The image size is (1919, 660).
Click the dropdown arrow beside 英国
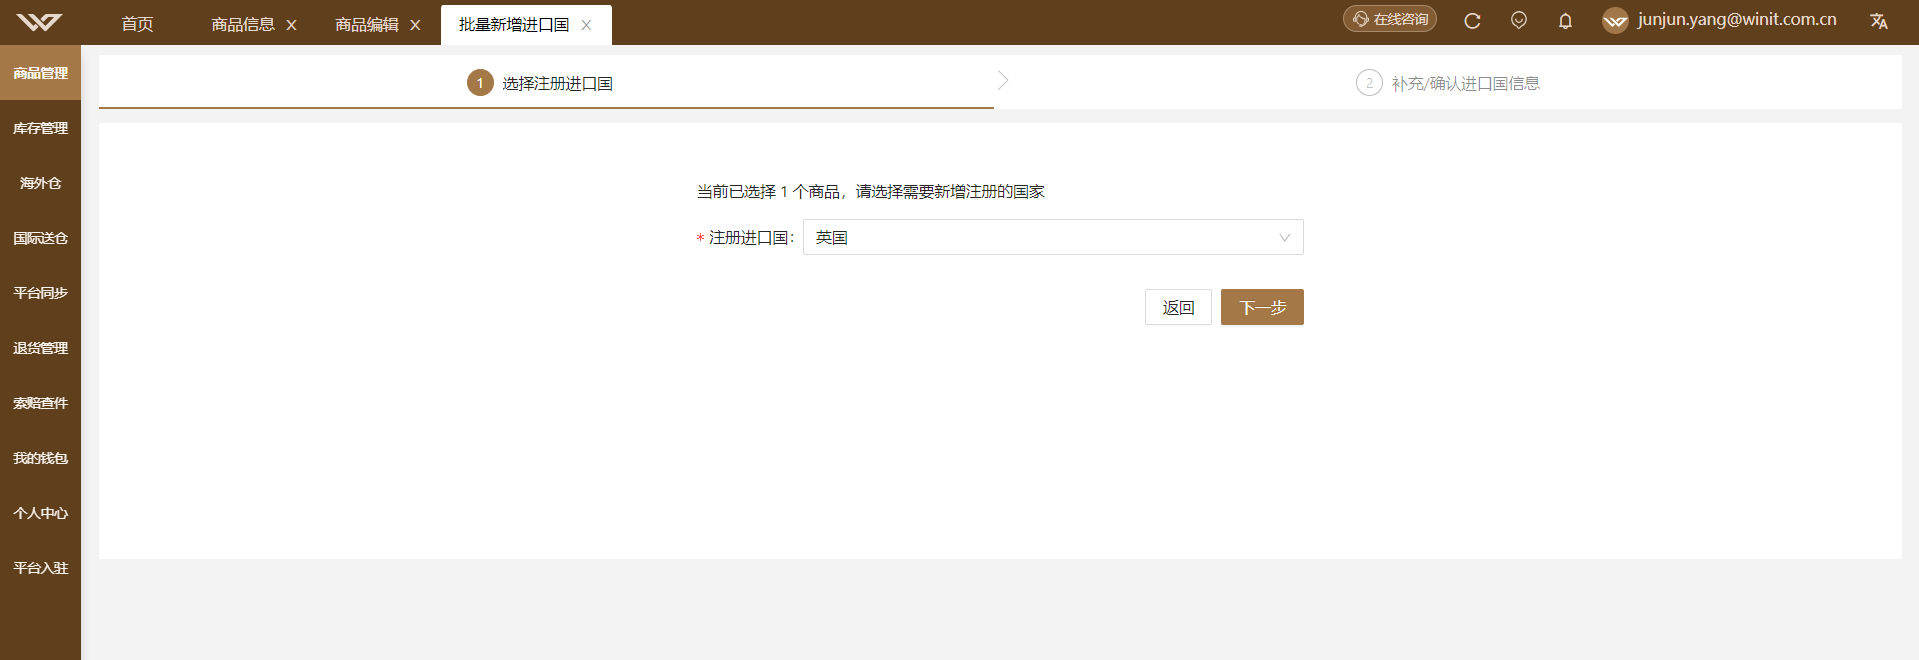point(1284,238)
